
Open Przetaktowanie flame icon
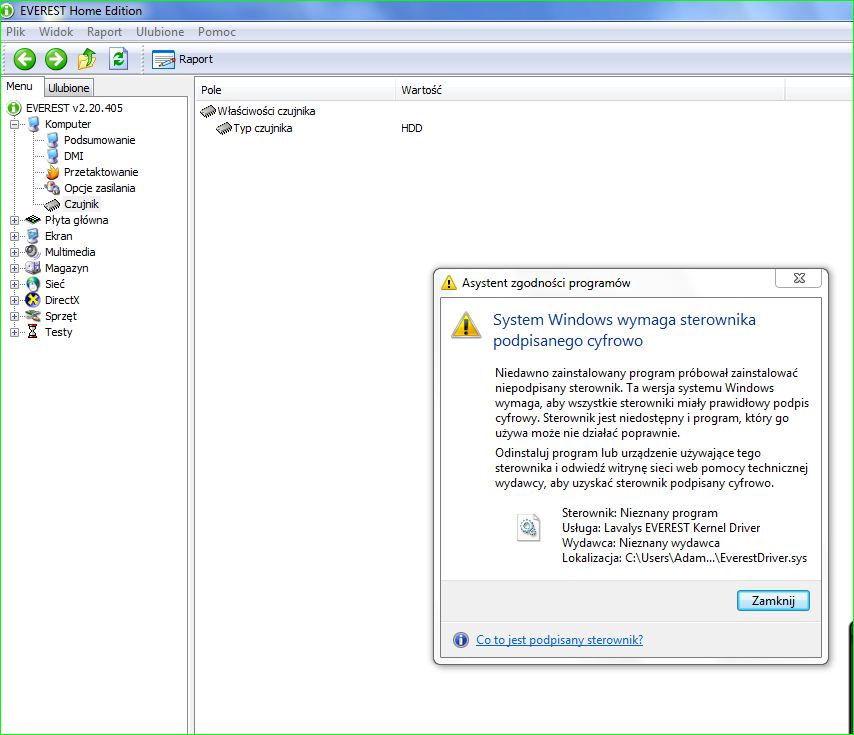(x=53, y=172)
